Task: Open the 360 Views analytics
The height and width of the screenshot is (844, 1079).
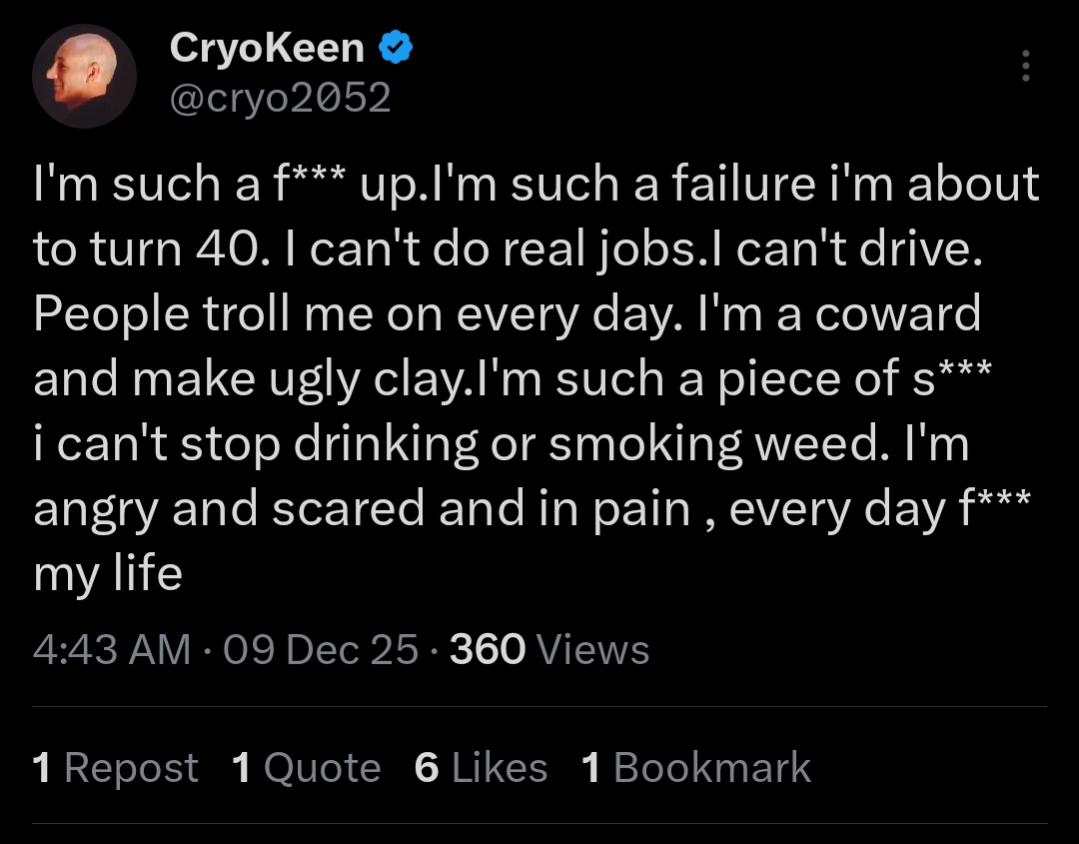Action: pos(549,649)
